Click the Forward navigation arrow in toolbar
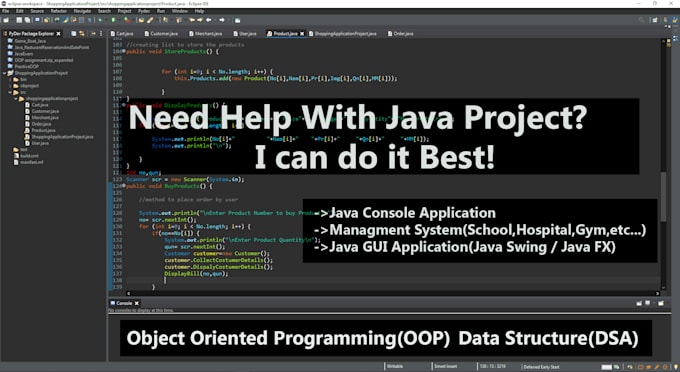 click(222, 20)
